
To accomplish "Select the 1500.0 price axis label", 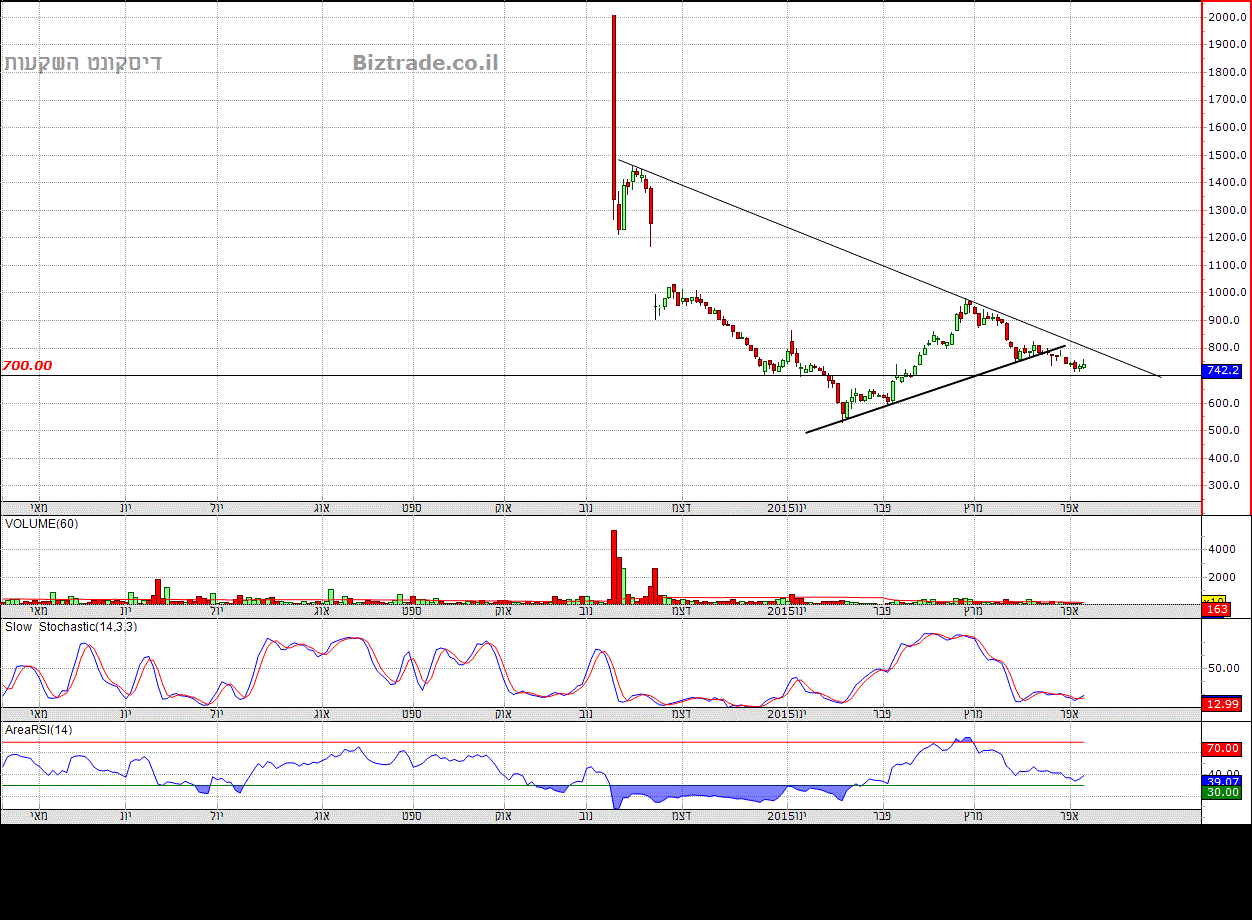I will 1227,155.
